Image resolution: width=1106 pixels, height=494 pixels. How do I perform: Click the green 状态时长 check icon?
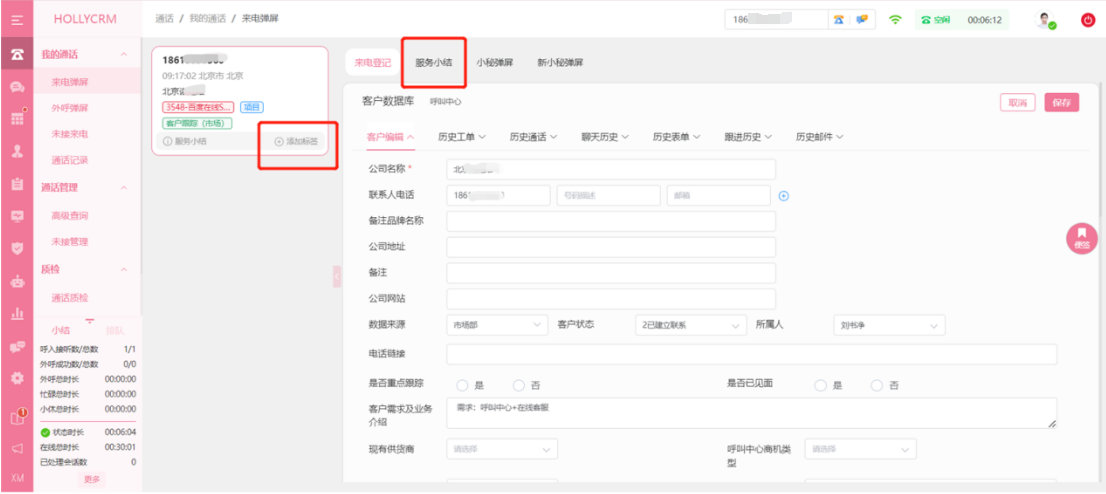[45, 432]
